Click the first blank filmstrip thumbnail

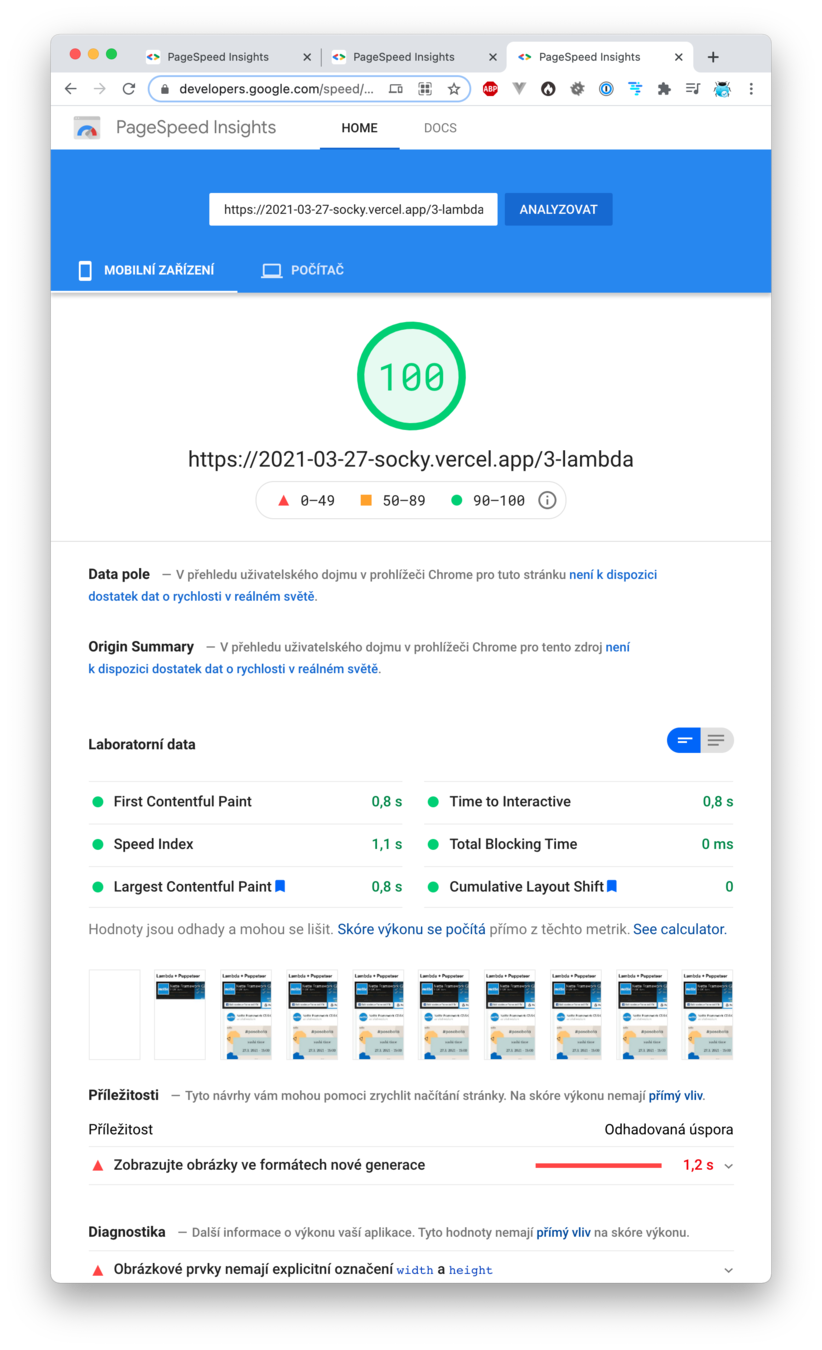pyautogui.click(x=114, y=1014)
